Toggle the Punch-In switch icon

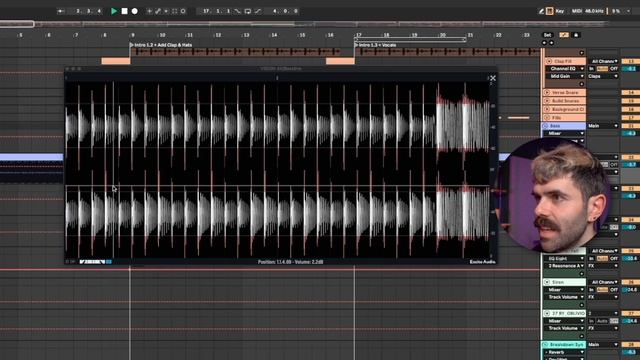tap(238, 11)
